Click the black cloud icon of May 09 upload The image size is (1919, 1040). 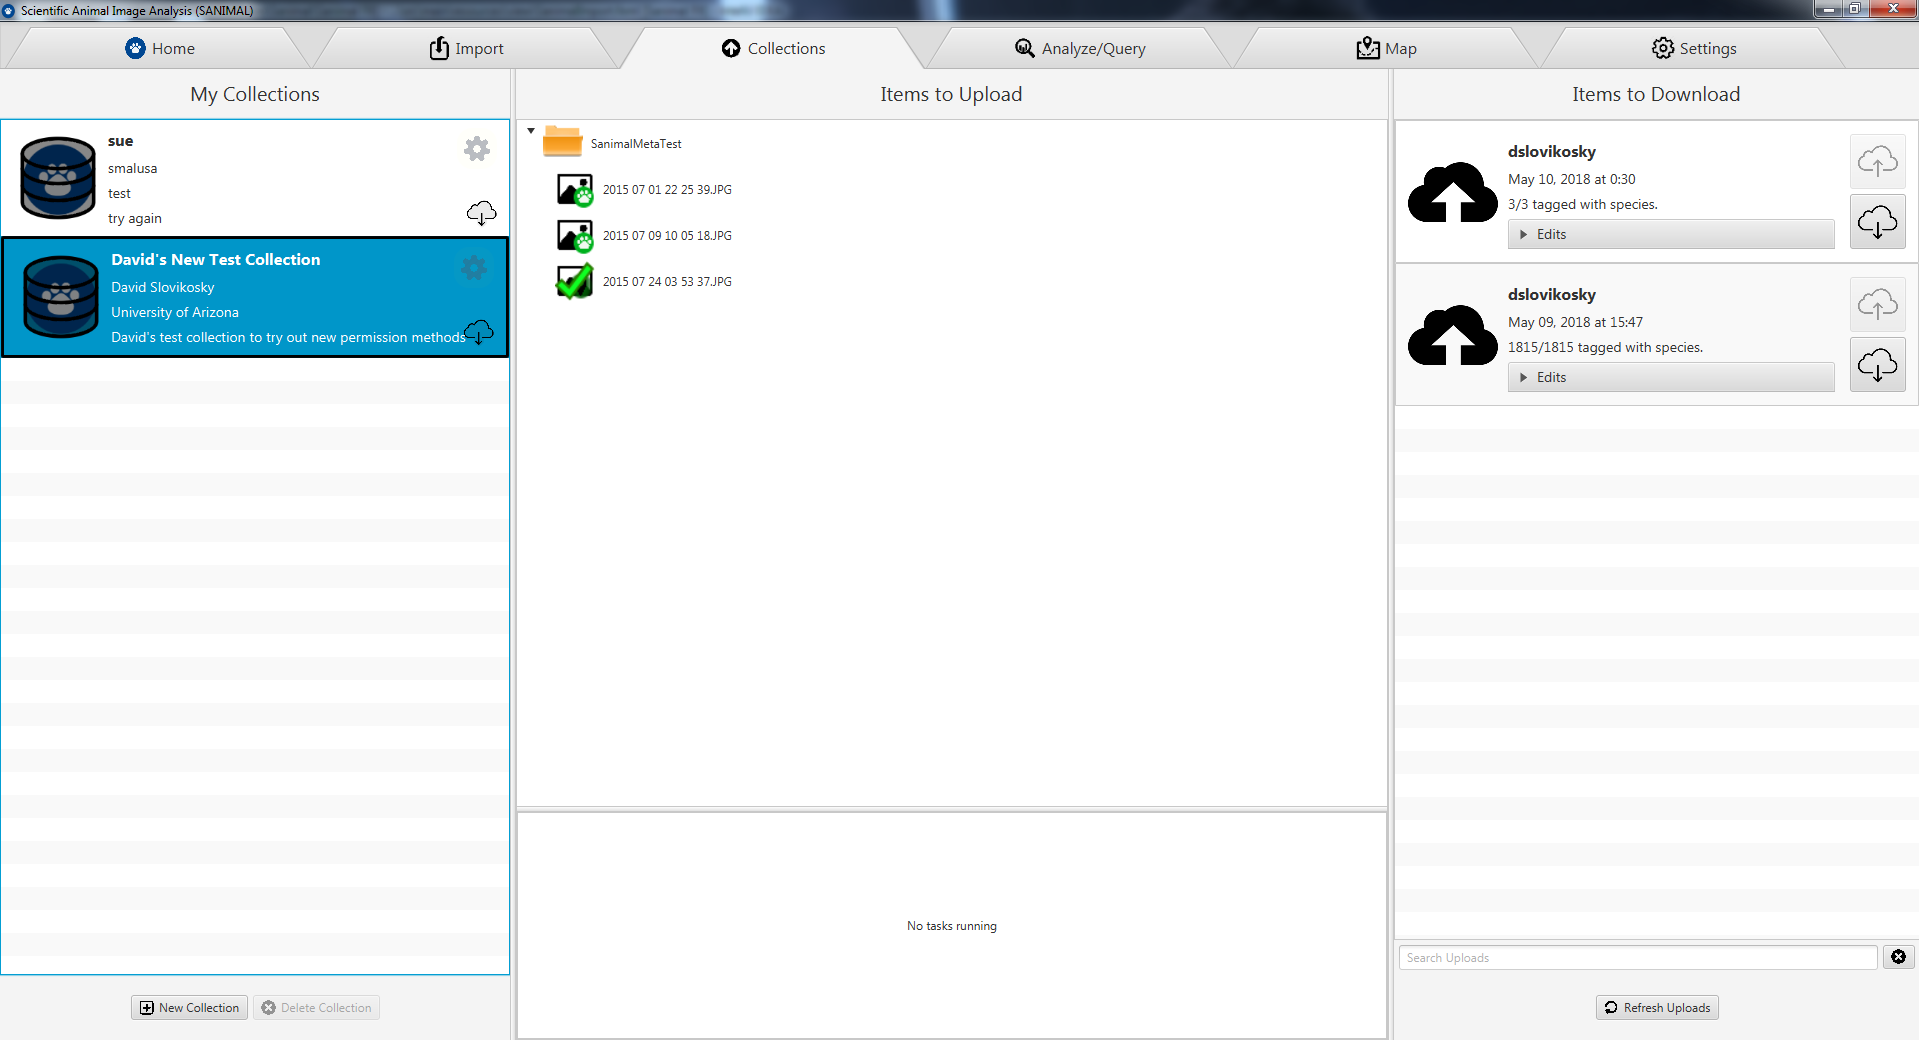point(1452,334)
